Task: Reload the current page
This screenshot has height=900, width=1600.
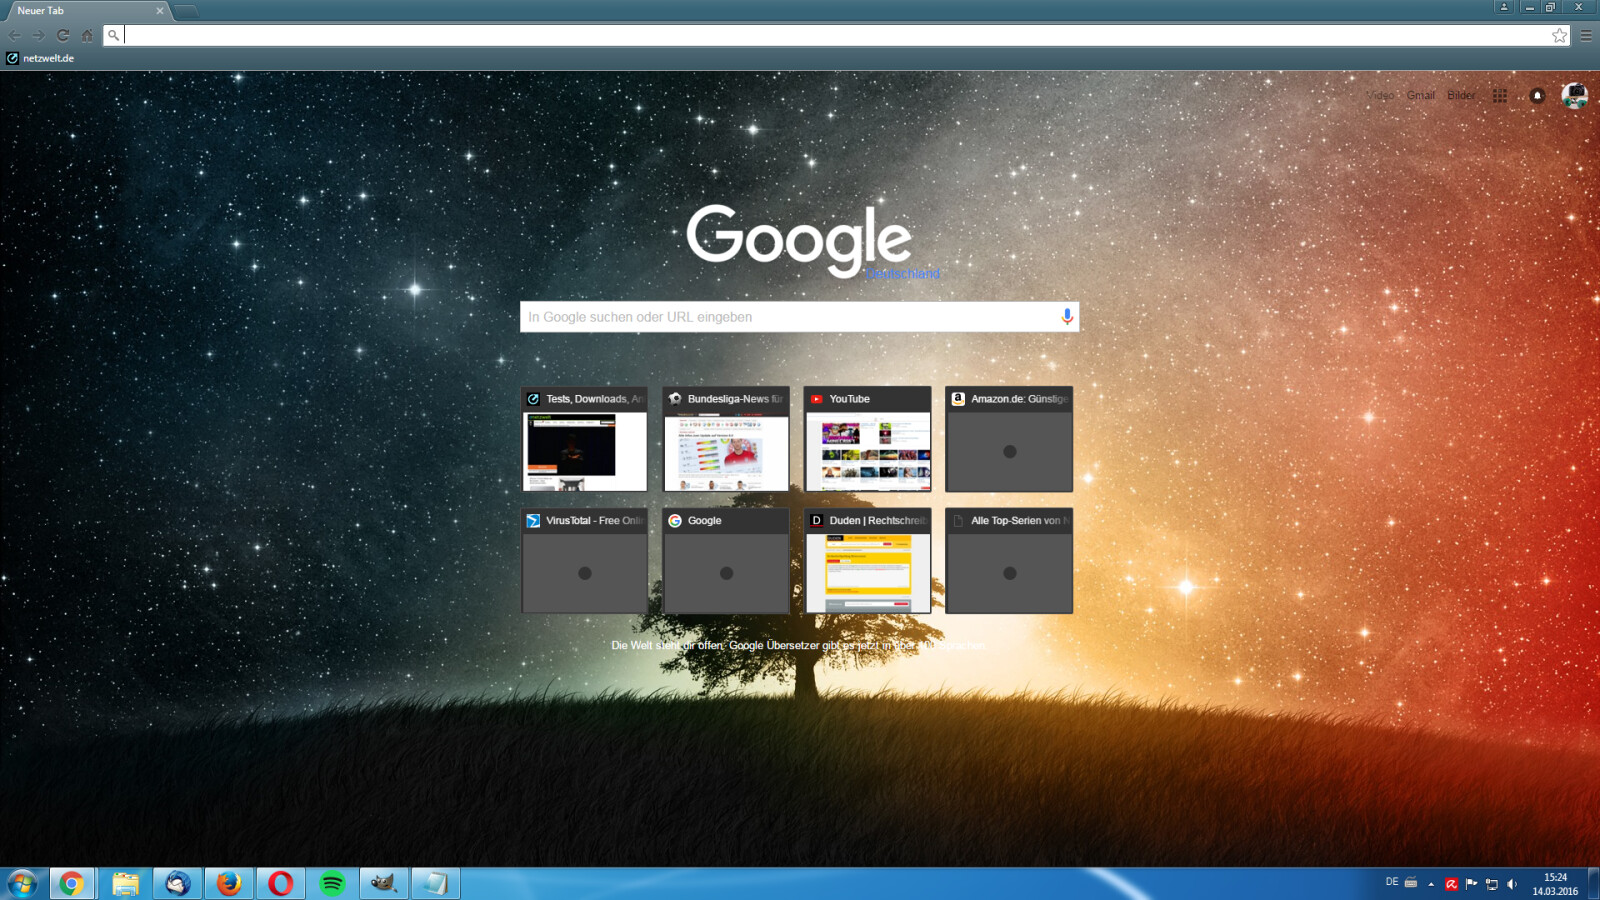Action: pyautogui.click(x=62, y=35)
